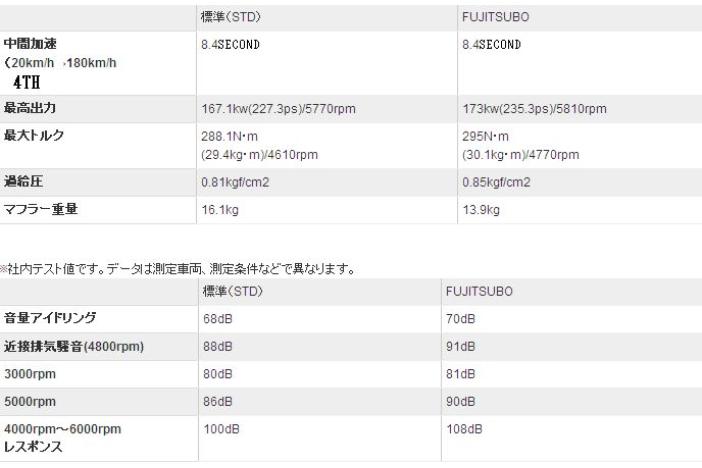Select the 最大トルク row label
This screenshot has height=468, width=702.
click(34, 136)
